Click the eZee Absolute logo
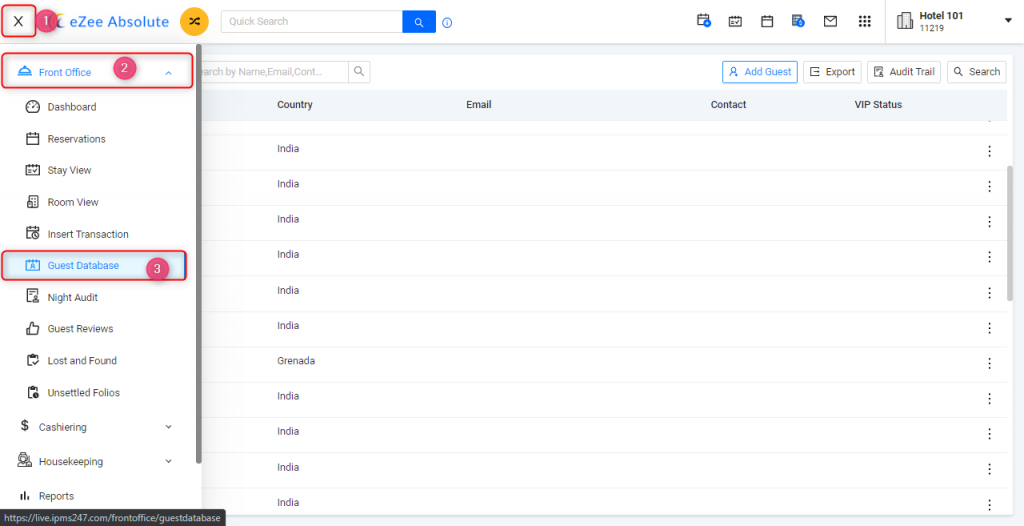This screenshot has width=1024, height=526. pos(111,22)
